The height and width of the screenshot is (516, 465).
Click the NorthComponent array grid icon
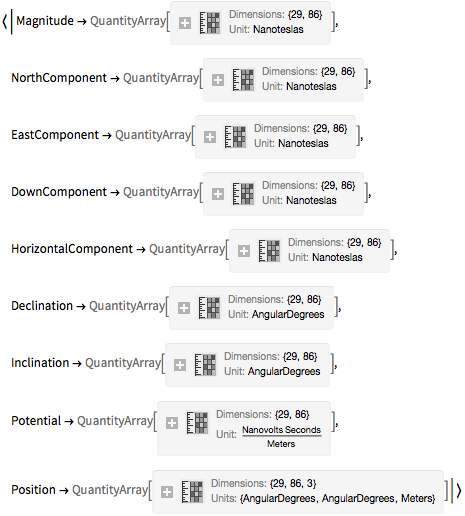pyautogui.click(x=243, y=80)
